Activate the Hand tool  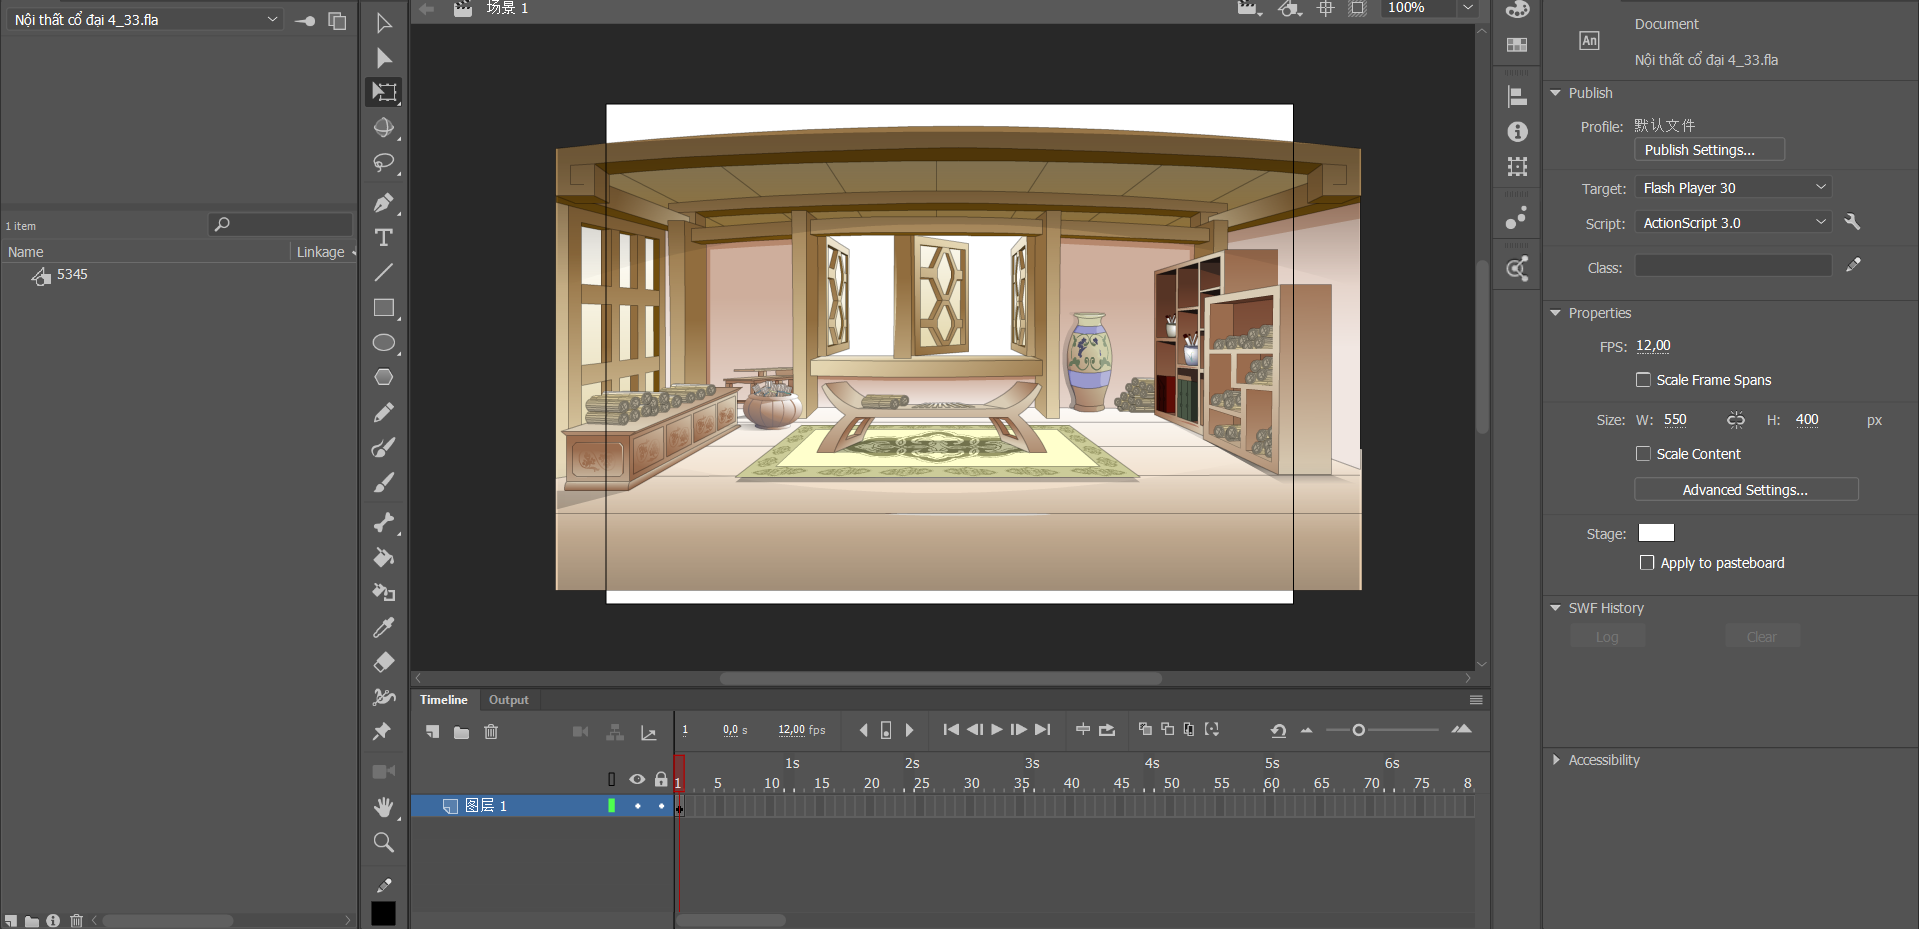coord(383,806)
